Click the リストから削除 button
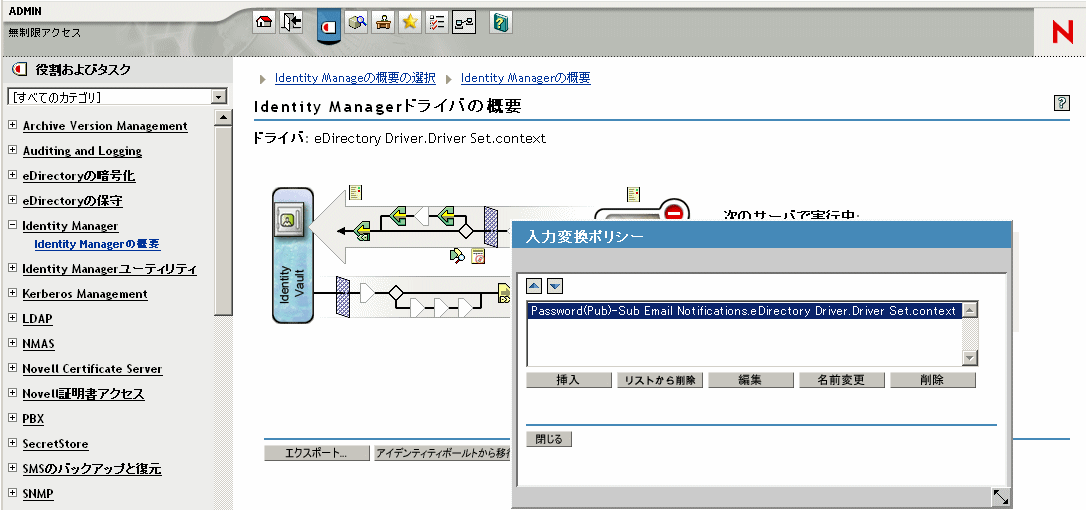The image size is (1086, 510). [x=660, y=380]
